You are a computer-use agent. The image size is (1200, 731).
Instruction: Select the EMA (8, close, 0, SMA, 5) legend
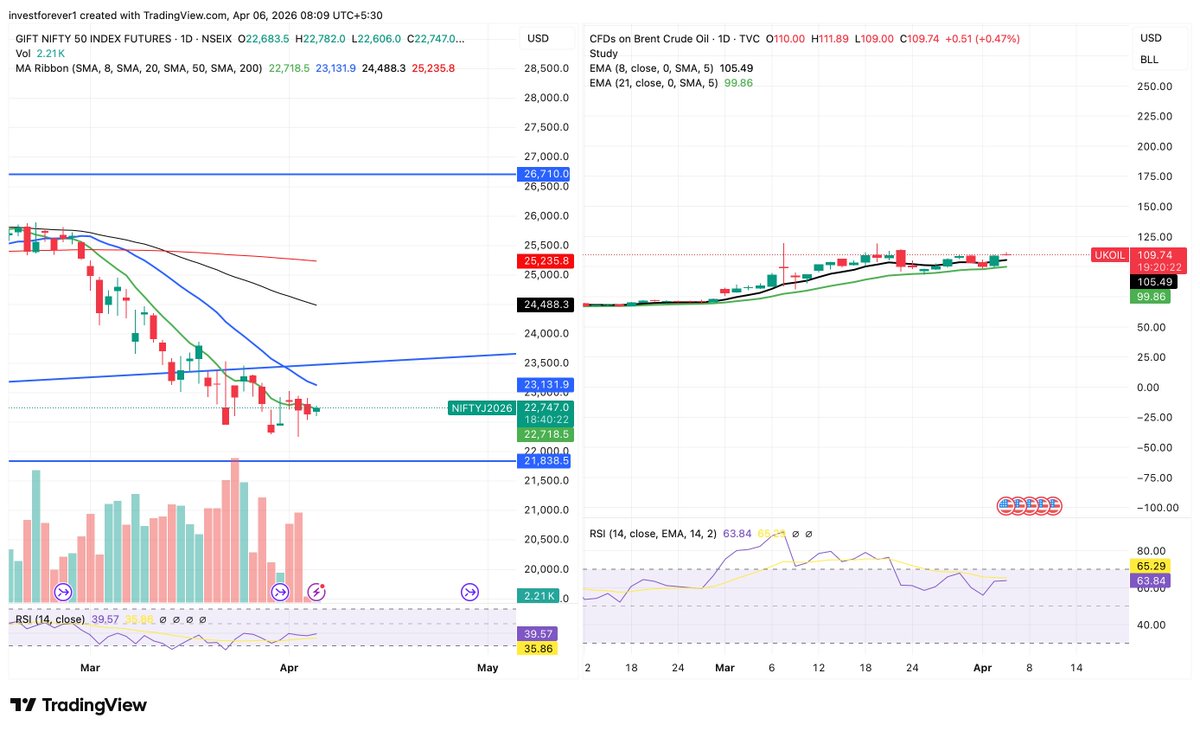[x=652, y=68]
